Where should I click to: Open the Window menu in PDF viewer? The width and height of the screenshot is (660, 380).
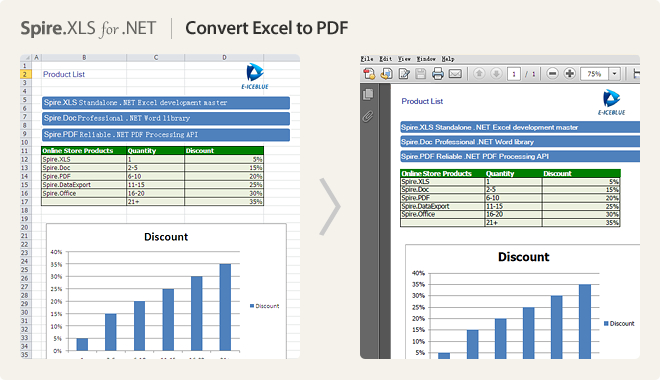[x=426, y=59]
